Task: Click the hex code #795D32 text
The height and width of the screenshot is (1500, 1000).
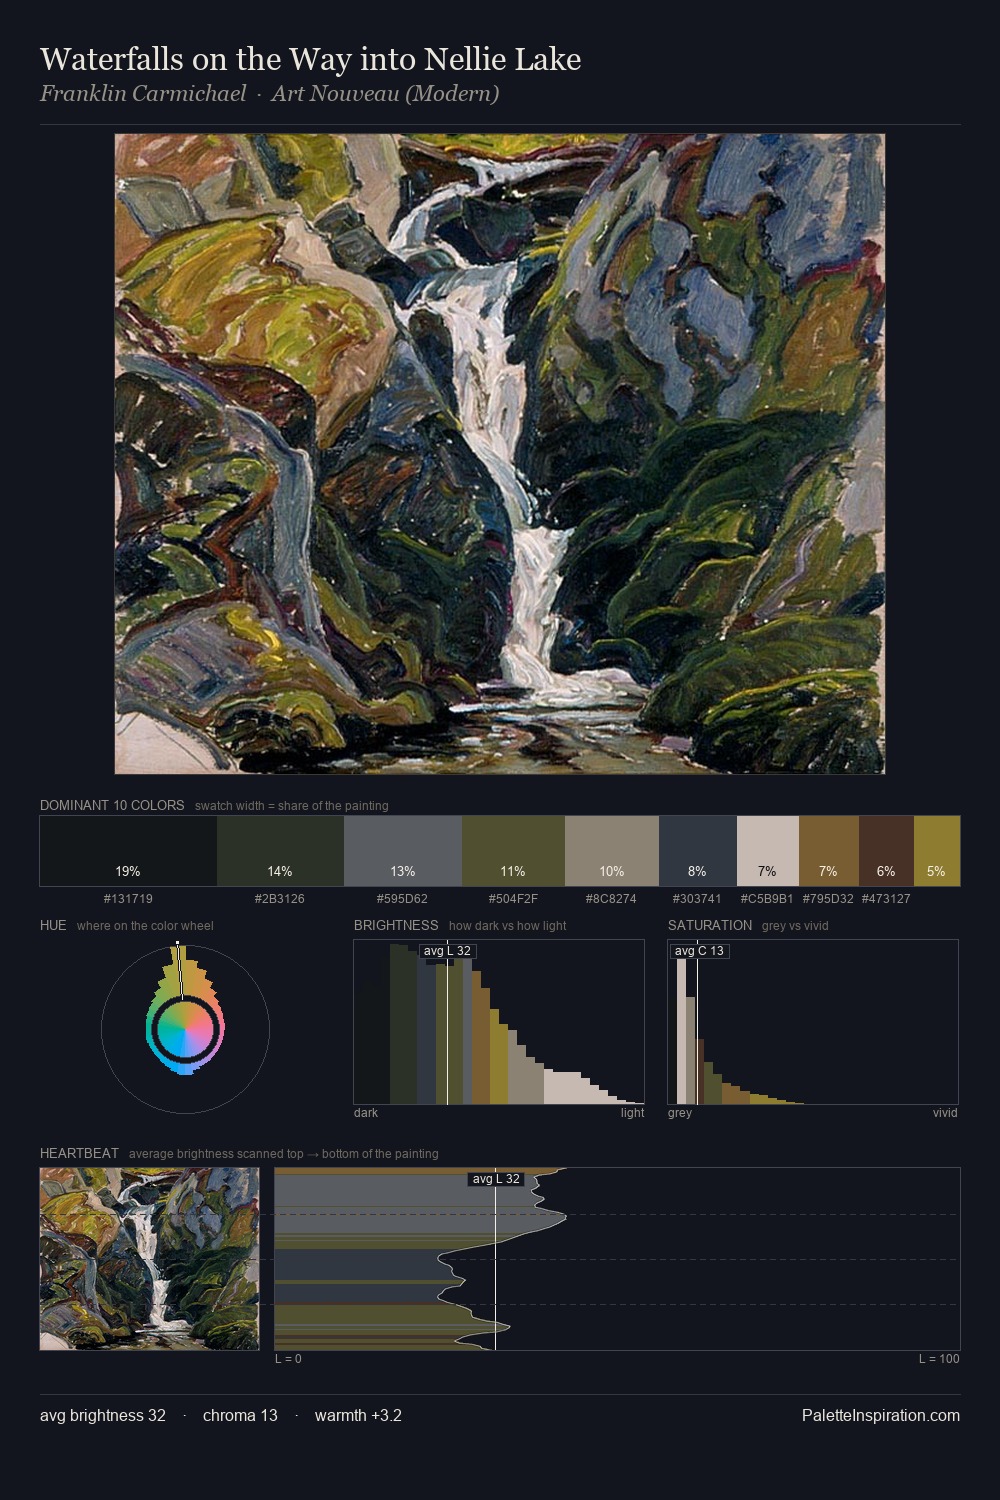Action: point(828,899)
